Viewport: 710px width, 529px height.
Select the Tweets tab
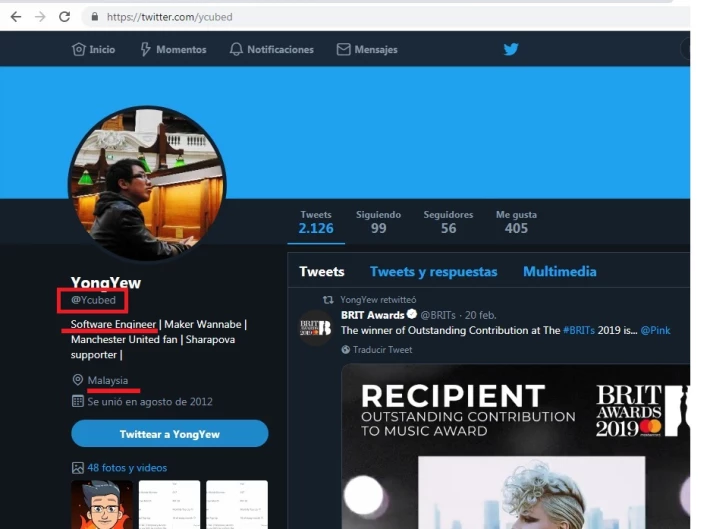coord(322,271)
